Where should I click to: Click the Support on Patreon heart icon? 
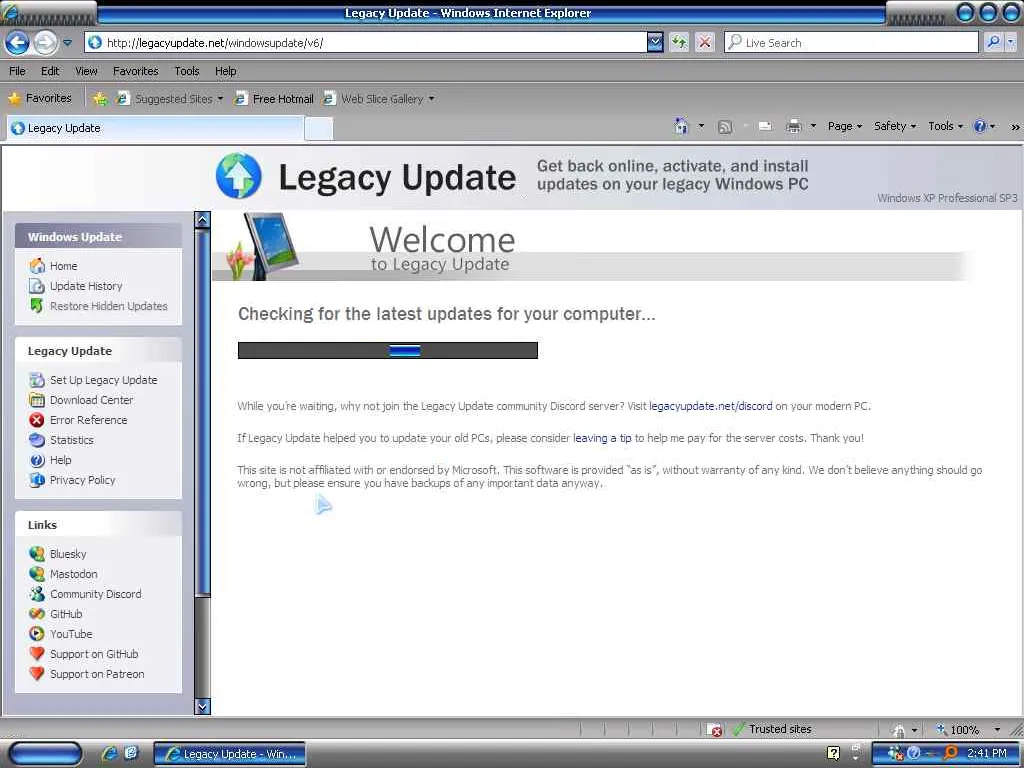click(37, 674)
